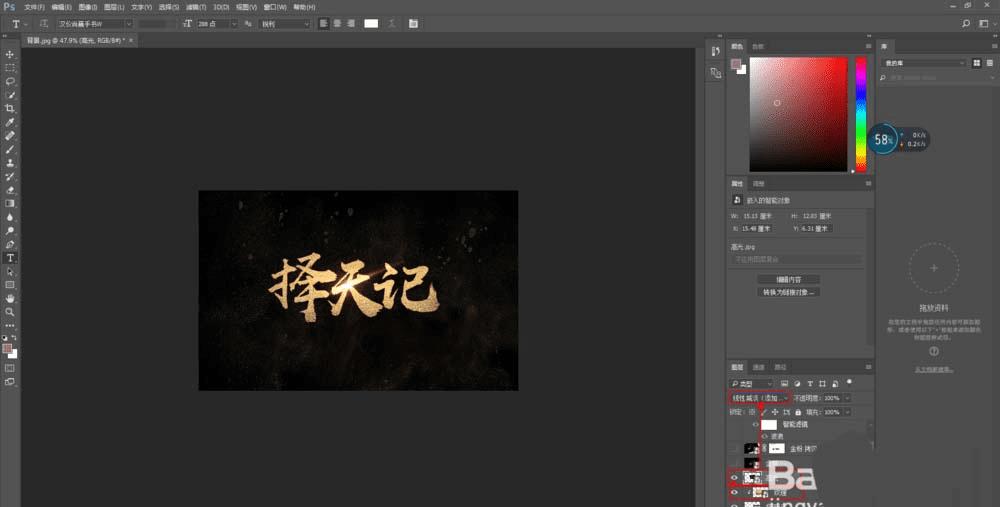Select the Horizontal Type tool
This screenshot has width=1000, height=507.
point(10,257)
